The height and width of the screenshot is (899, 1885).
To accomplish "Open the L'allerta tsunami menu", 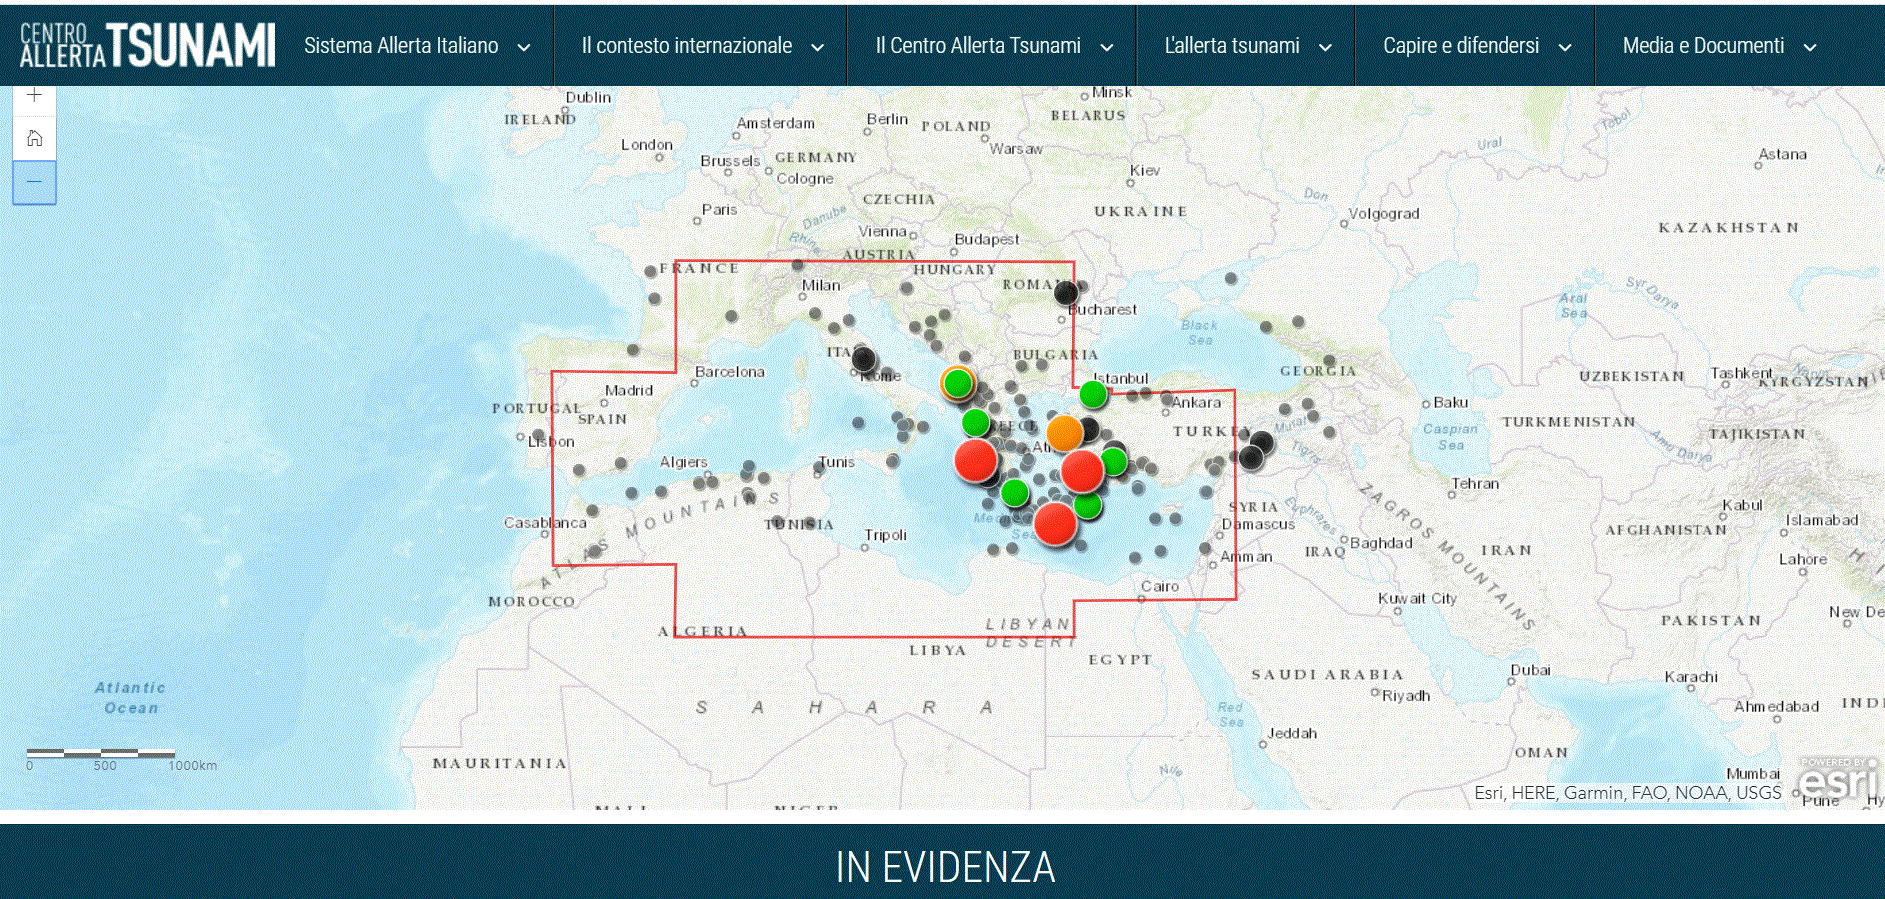I will click(1232, 46).
